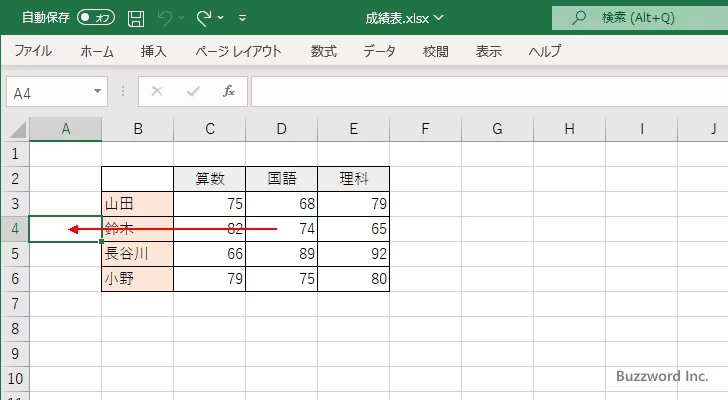
Task: Select row 7 header
Action: [15, 304]
